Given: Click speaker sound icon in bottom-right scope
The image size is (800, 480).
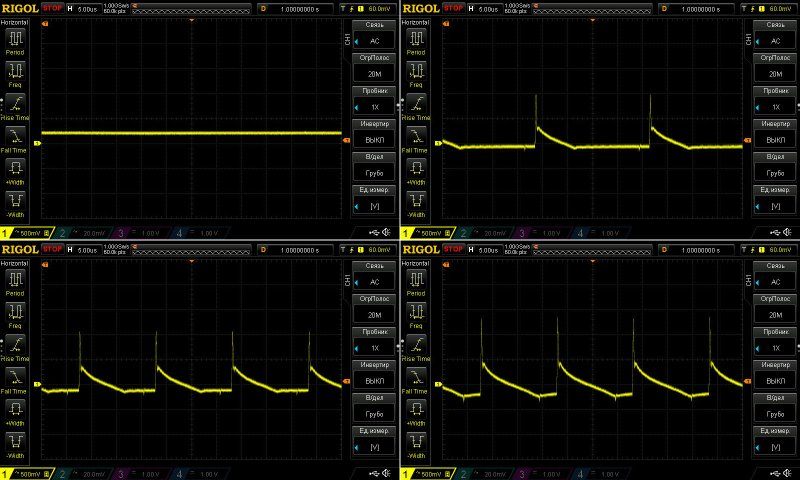Looking at the screenshot, I should point(790,472).
